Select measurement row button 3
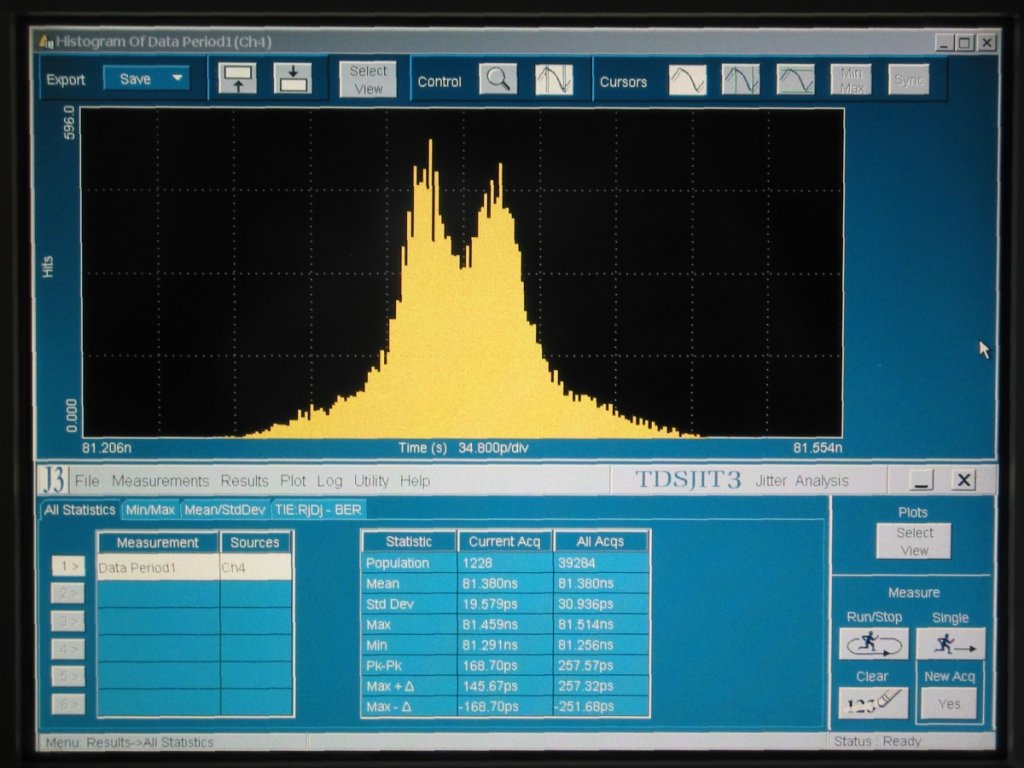Screen dimensions: 1024x768 (x=69, y=621)
